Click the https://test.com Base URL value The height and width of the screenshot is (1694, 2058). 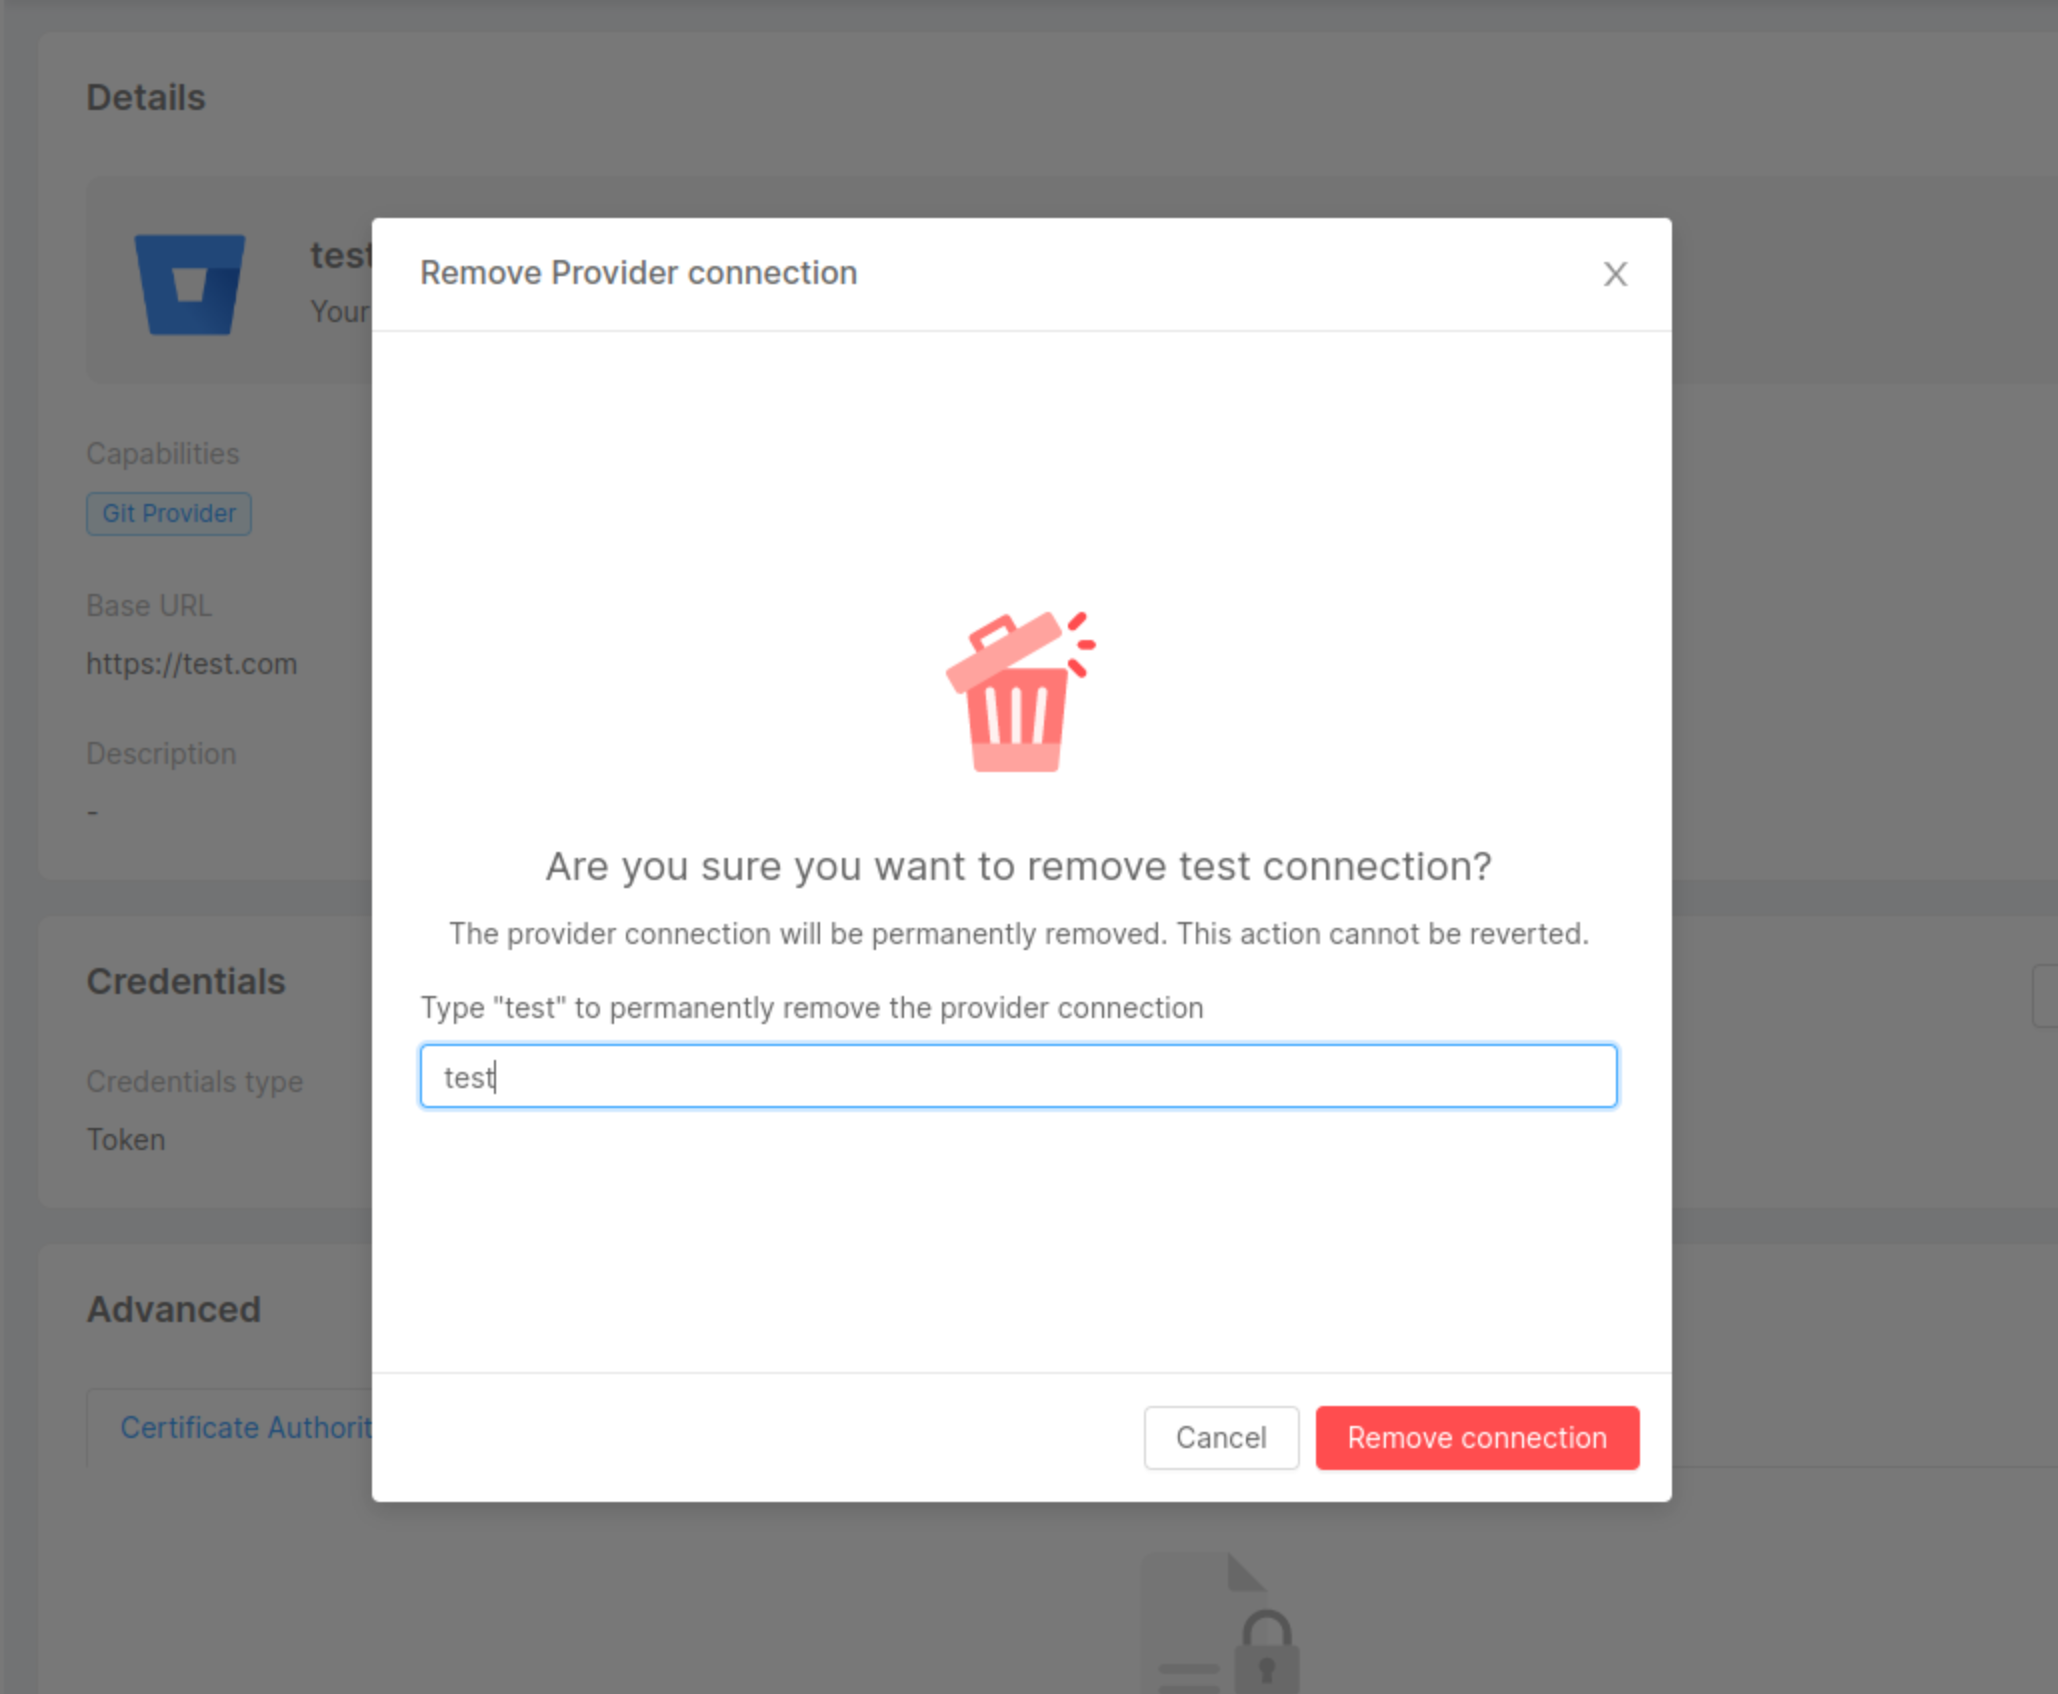tap(192, 663)
